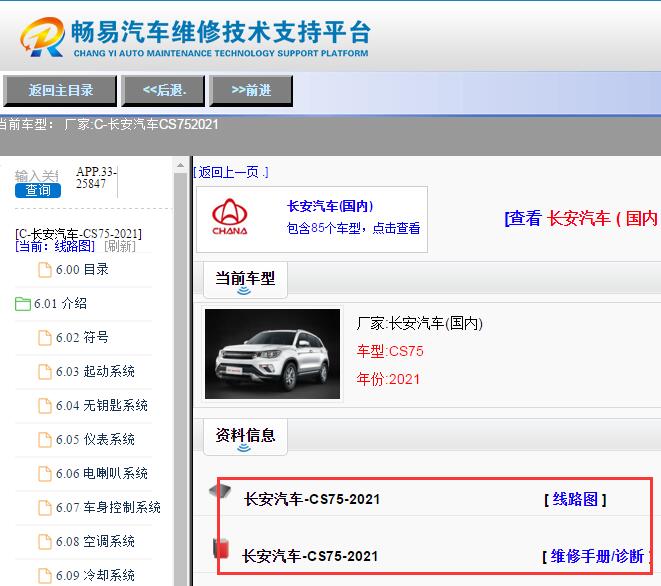Select the 当前车型 tab

click(x=245, y=279)
